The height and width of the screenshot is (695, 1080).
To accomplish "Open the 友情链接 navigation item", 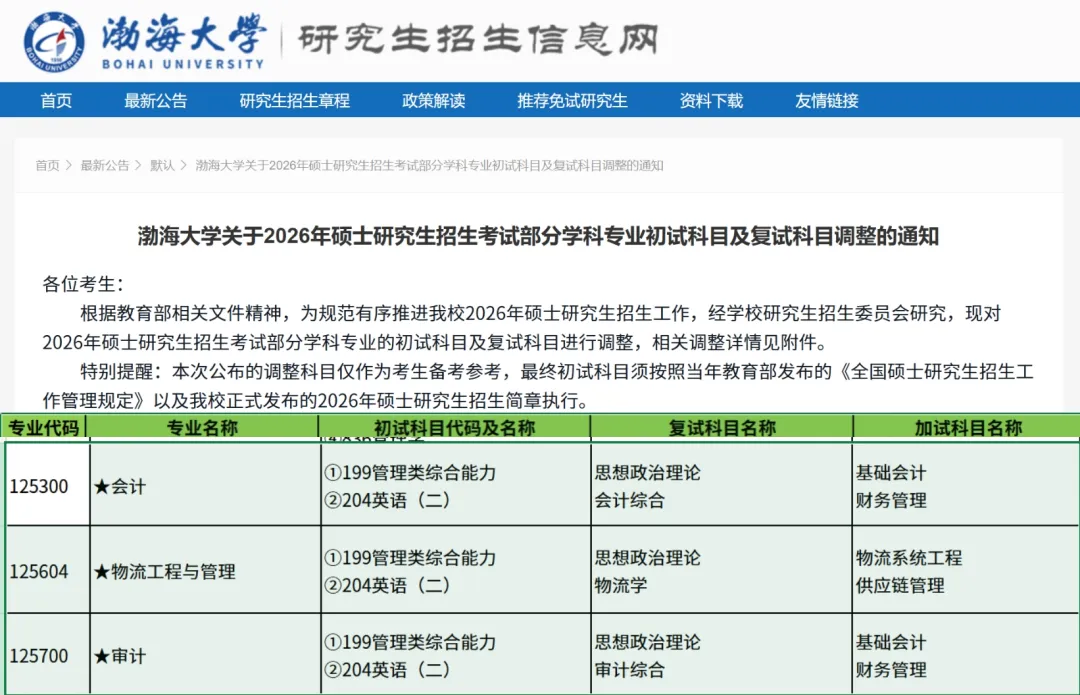I will (x=827, y=101).
